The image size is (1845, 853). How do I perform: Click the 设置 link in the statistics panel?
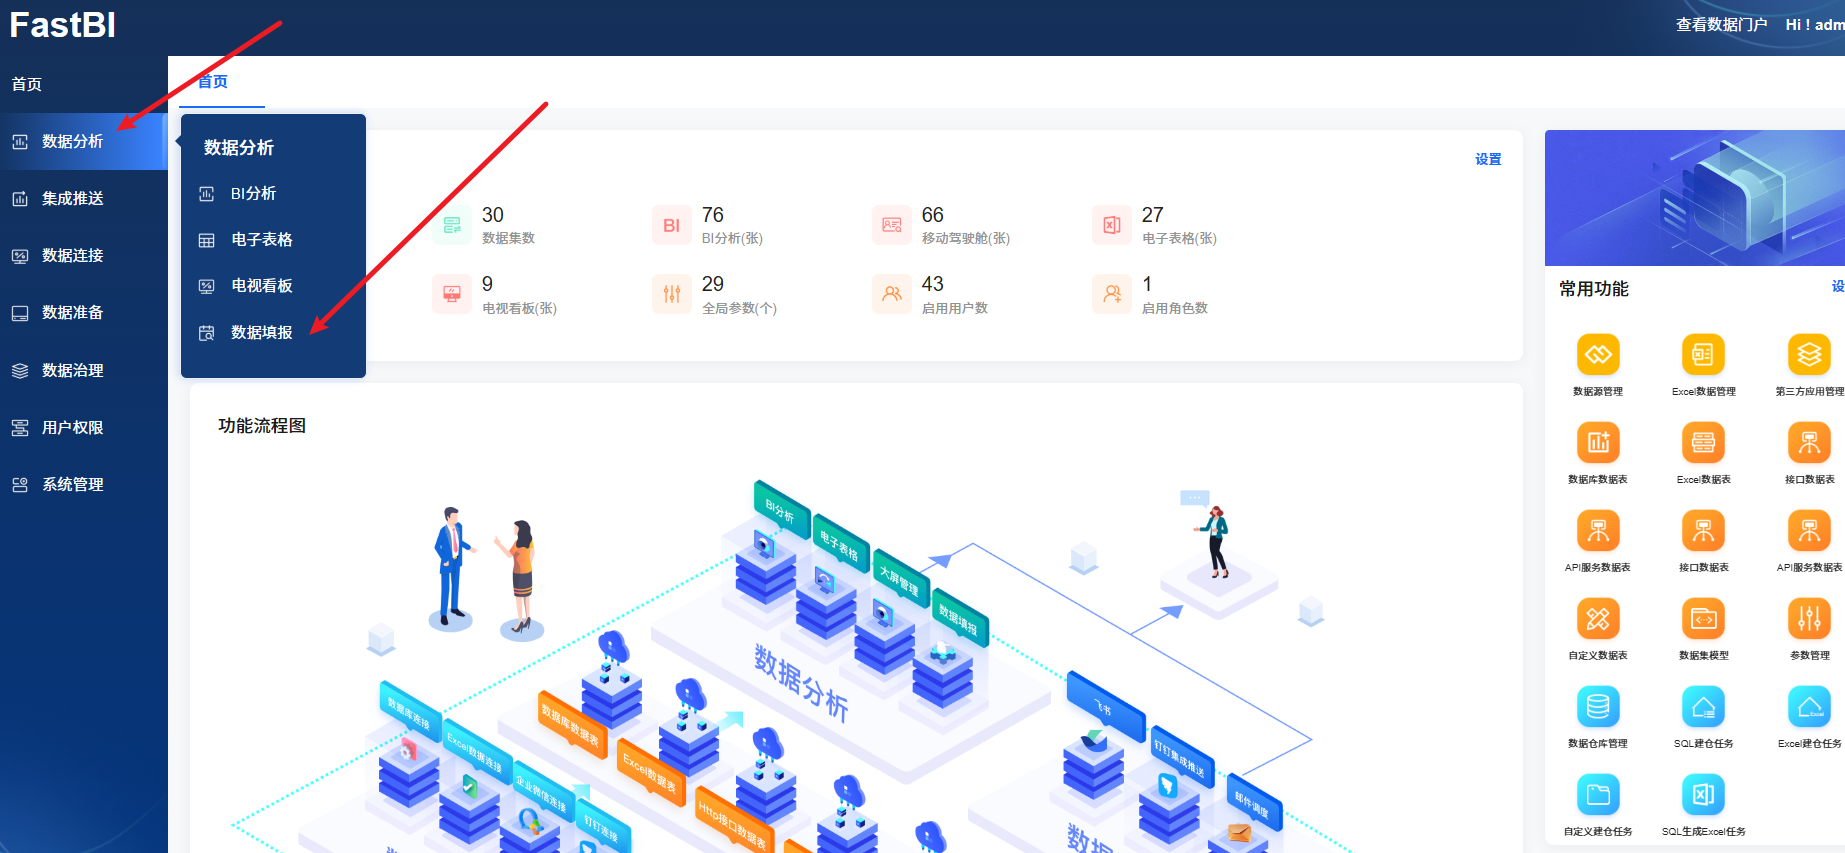pos(1488,160)
